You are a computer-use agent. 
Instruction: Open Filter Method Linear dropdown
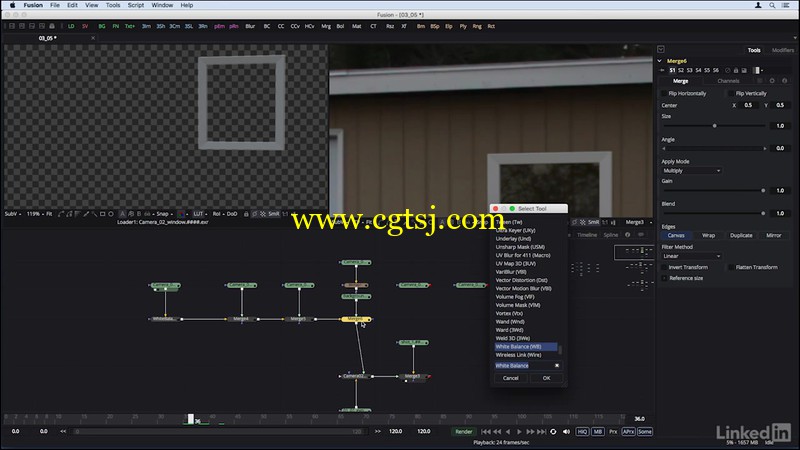691,256
